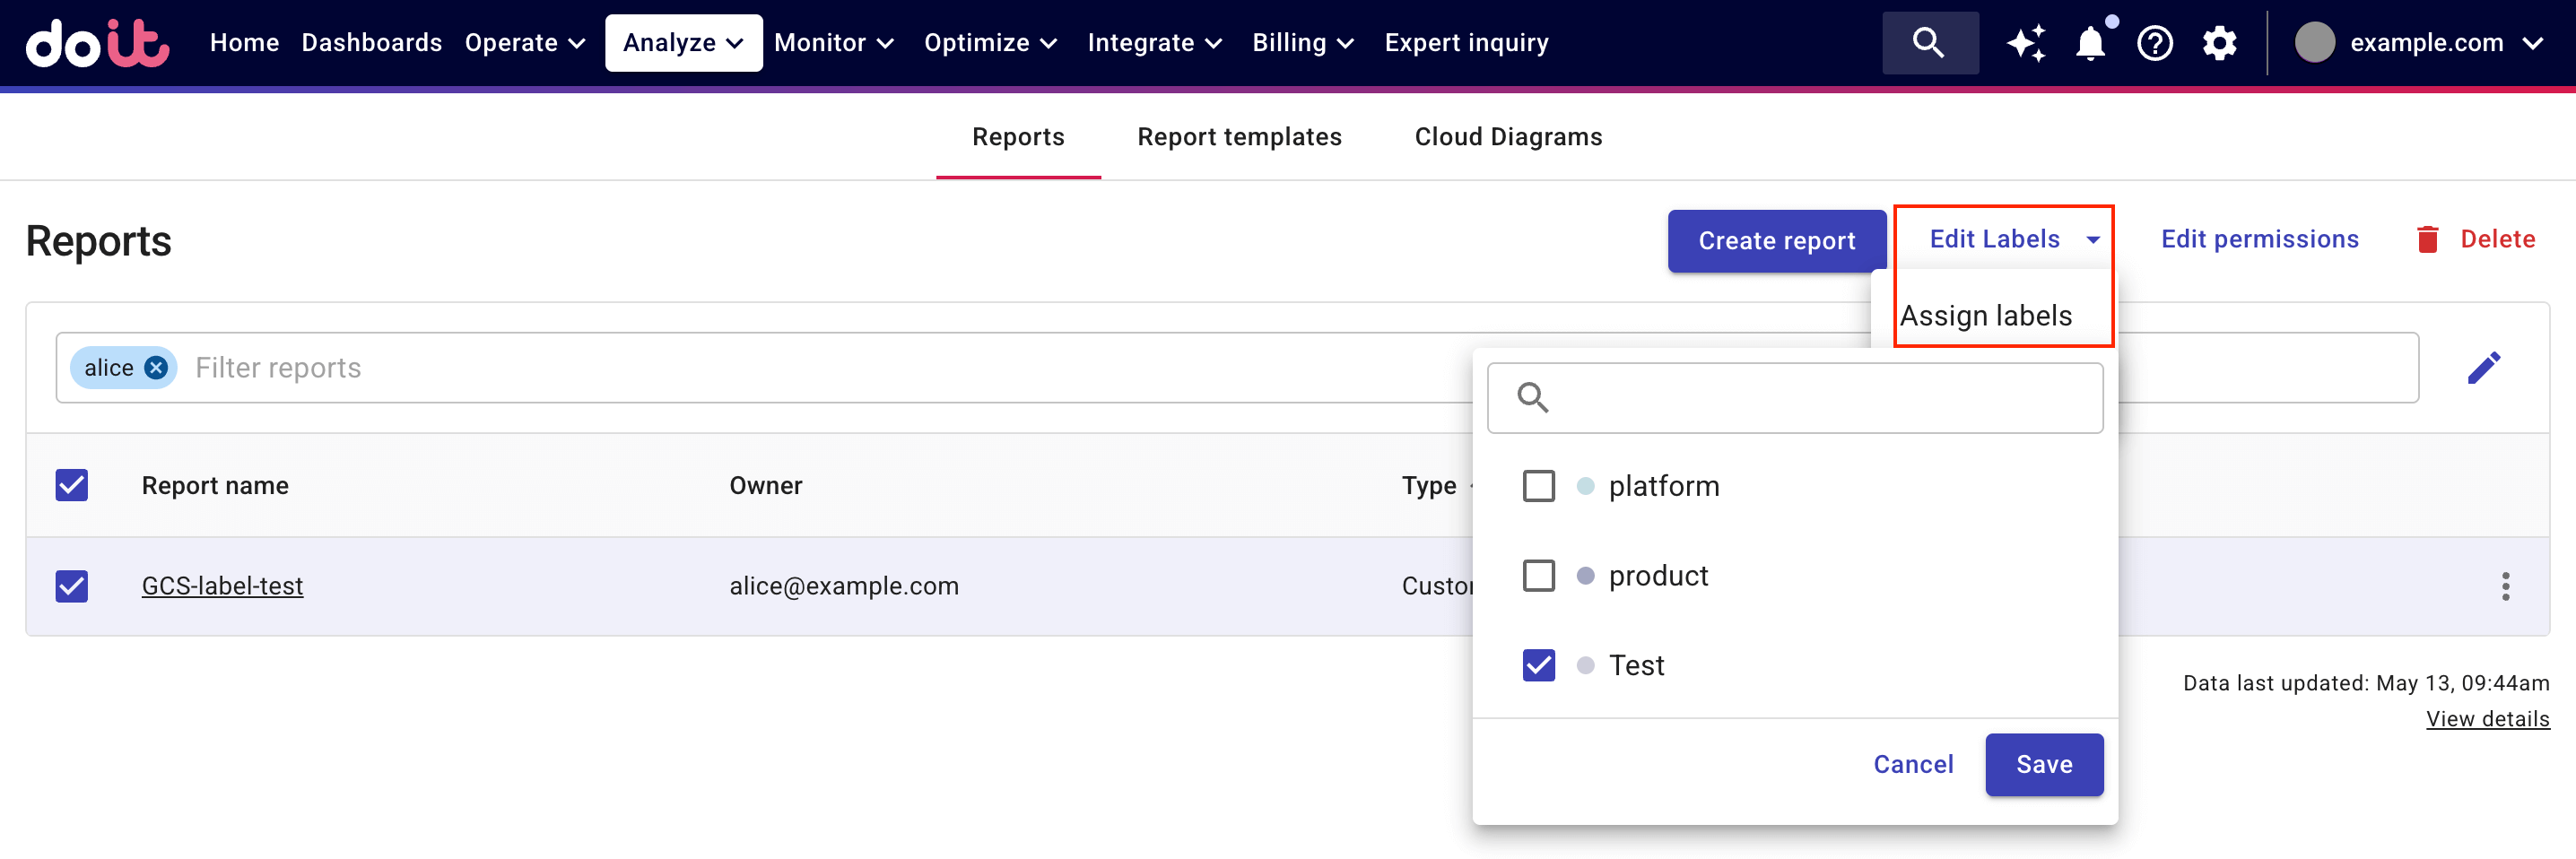Click the pencil edit icon beside filter
The image size is (2576, 859).
pyautogui.click(x=2483, y=368)
